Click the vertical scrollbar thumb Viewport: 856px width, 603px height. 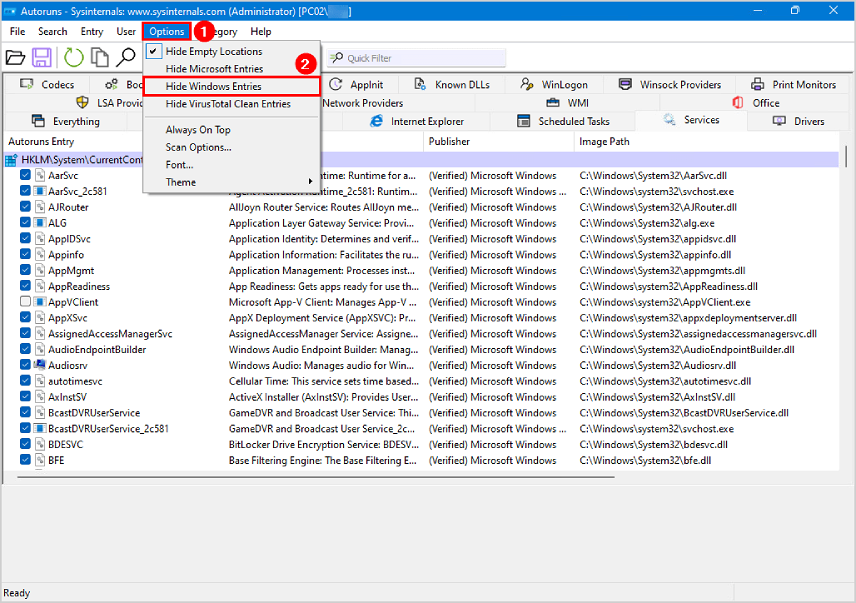click(x=847, y=157)
